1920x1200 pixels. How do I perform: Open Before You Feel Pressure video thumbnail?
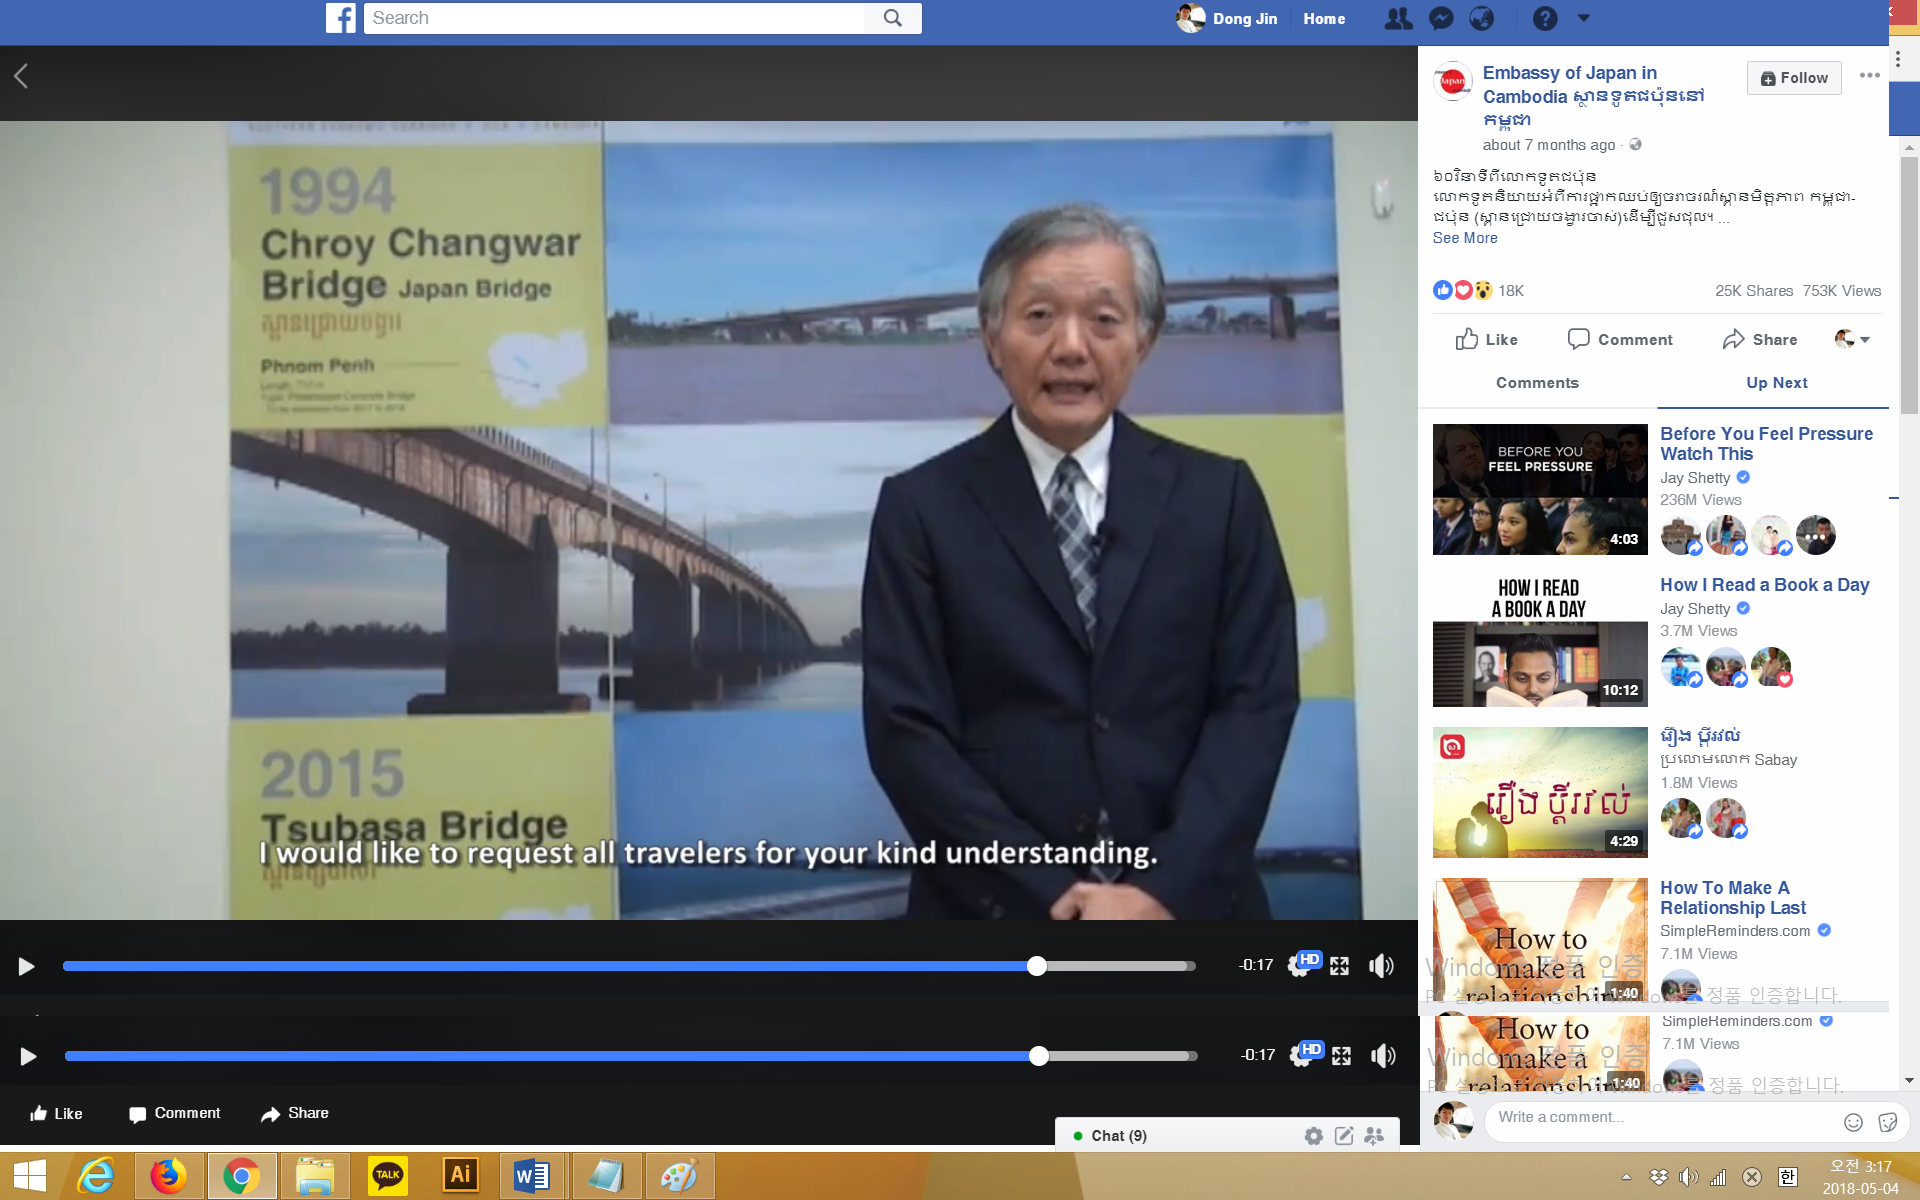(x=1540, y=489)
